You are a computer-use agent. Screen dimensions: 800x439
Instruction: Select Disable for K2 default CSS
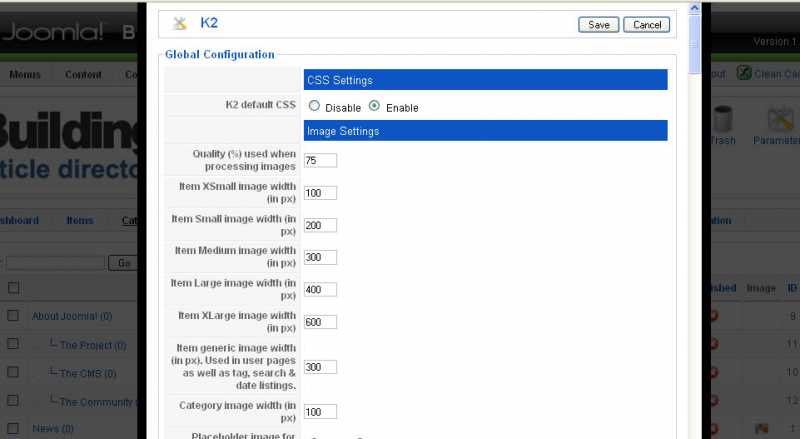click(x=314, y=106)
